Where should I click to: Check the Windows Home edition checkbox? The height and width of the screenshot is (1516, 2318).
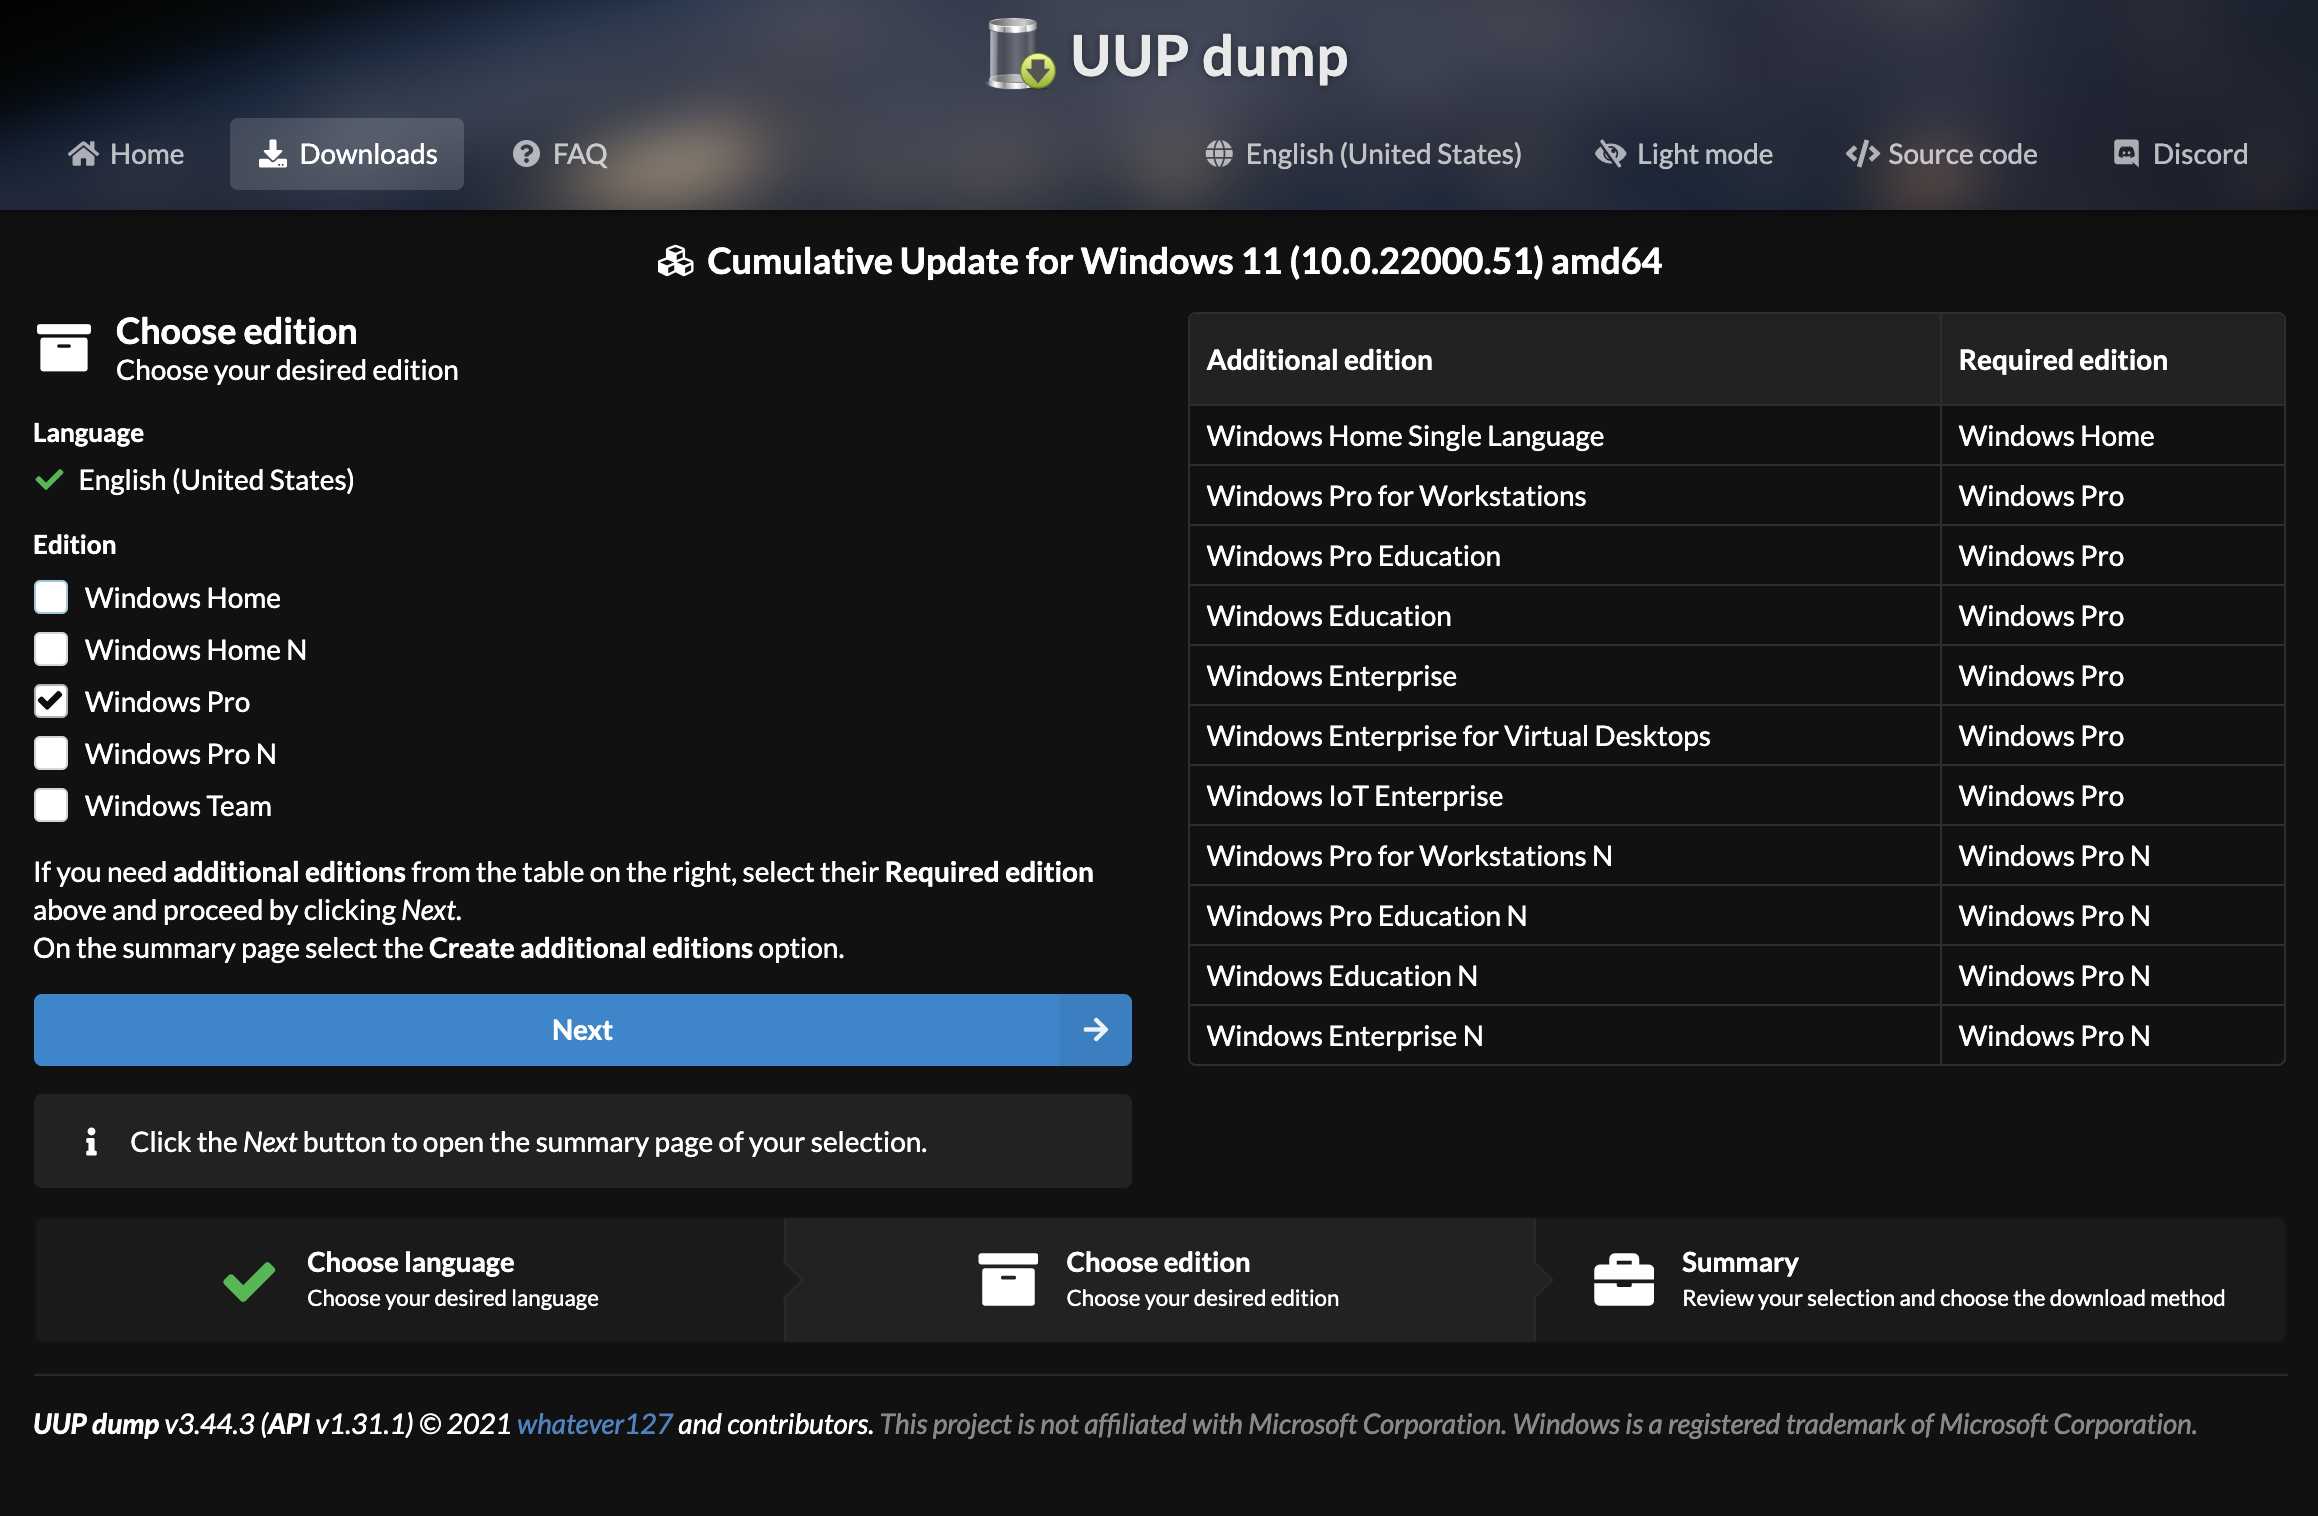(51, 598)
